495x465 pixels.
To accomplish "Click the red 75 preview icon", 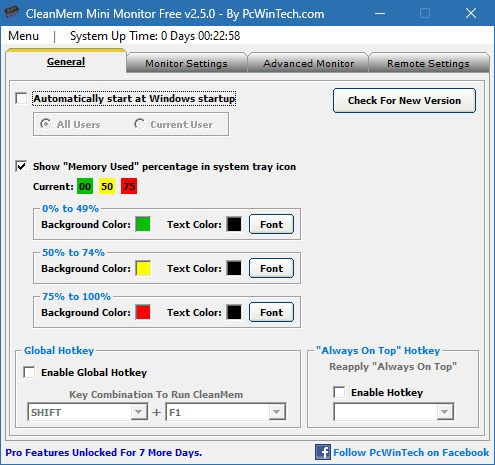I will [129, 186].
